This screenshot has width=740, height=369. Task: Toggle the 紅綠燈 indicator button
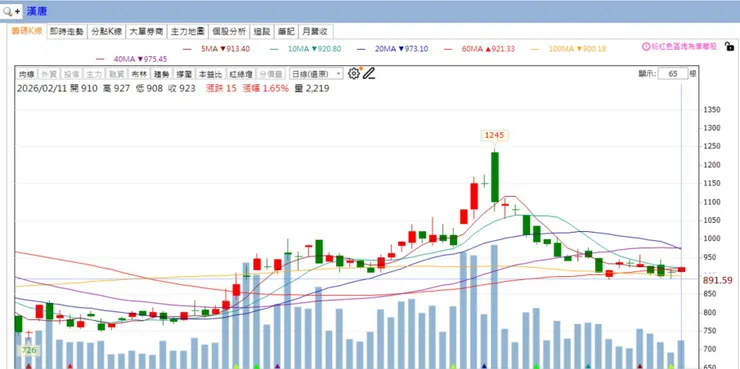(241, 74)
